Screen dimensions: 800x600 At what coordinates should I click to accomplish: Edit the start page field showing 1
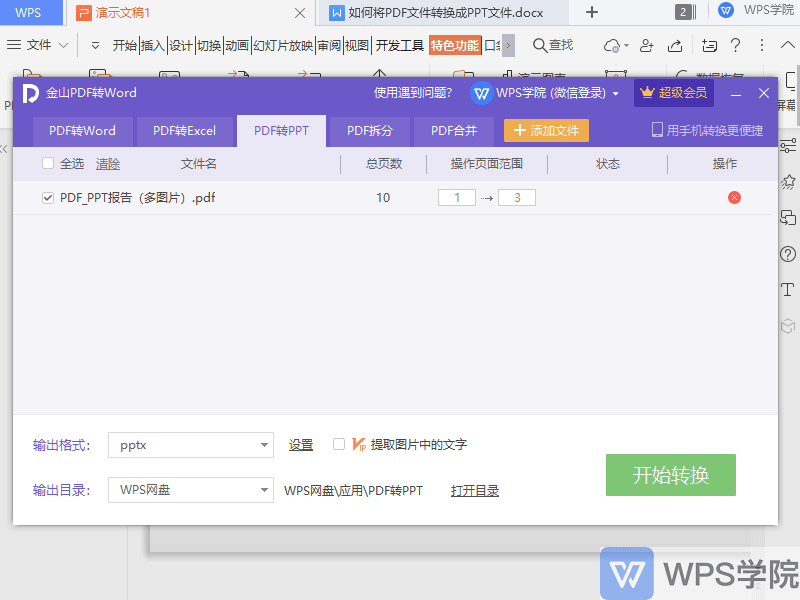[x=457, y=197]
